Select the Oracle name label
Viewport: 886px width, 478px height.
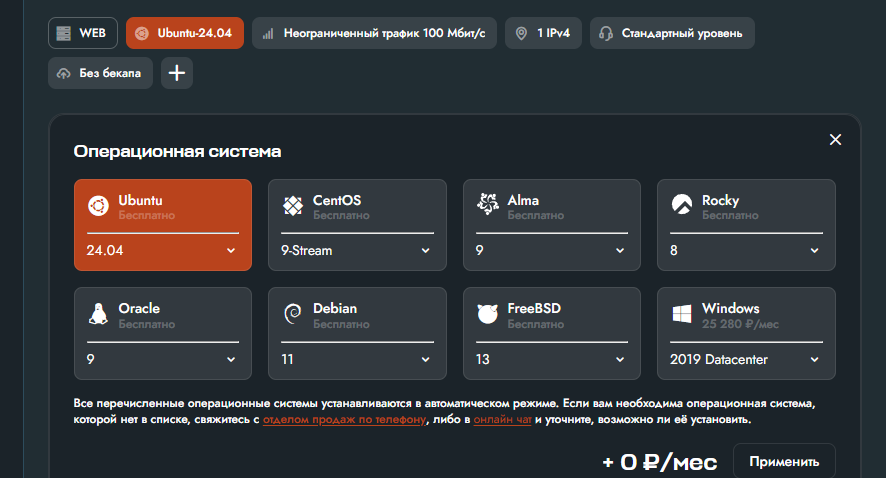139,308
